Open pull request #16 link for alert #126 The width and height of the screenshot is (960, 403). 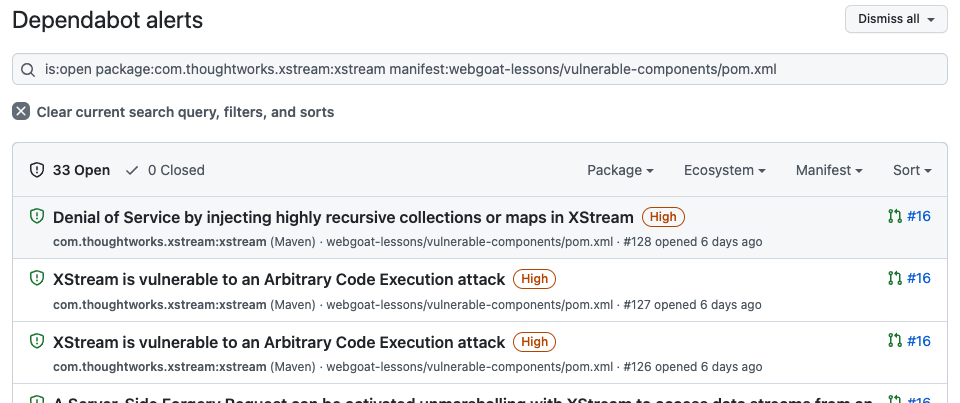[x=918, y=341]
